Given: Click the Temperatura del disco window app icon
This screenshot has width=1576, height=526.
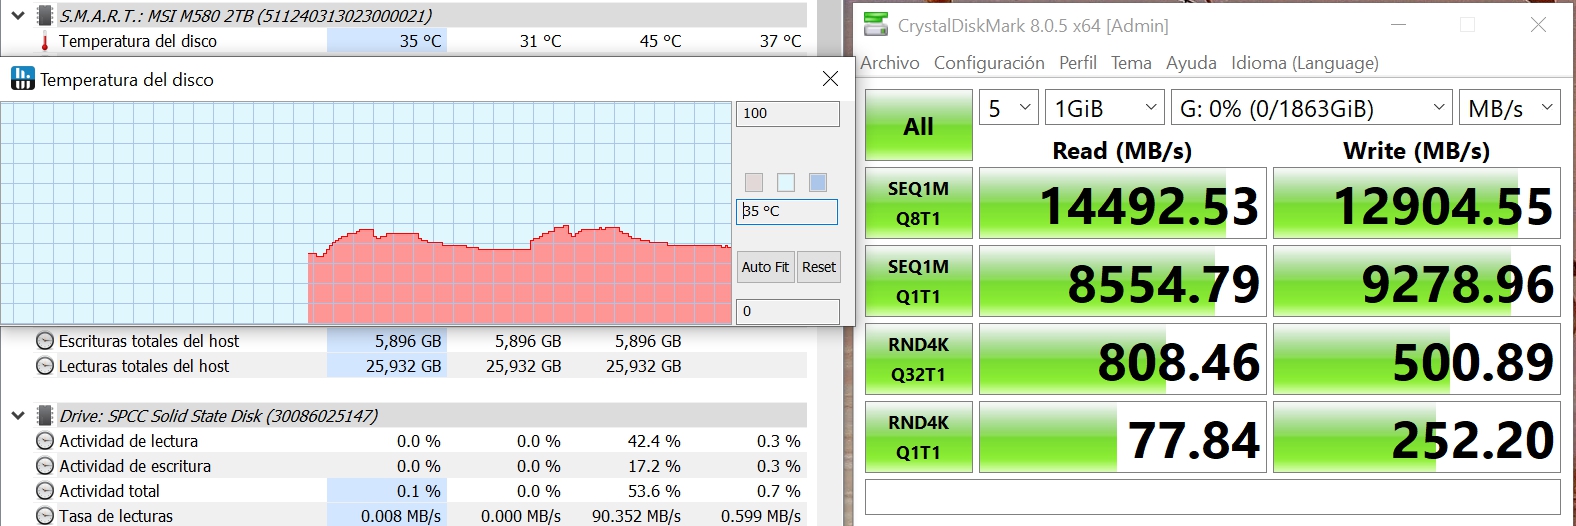Looking at the screenshot, I should pyautogui.click(x=22, y=79).
